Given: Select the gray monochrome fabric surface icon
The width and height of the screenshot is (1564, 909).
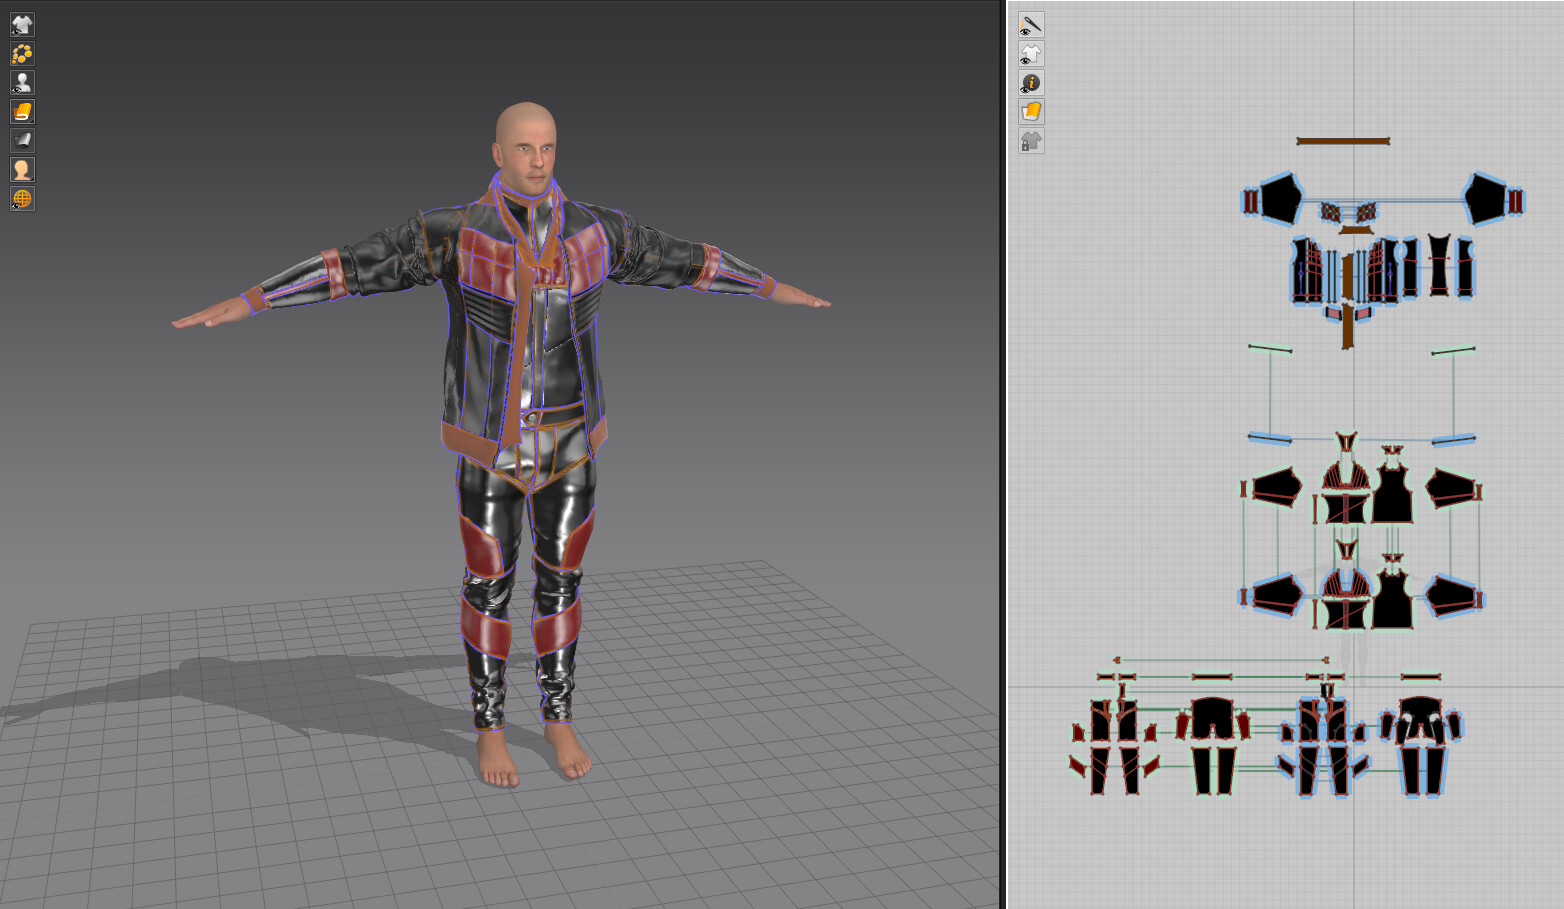Looking at the screenshot, I should tap(22, 140).
